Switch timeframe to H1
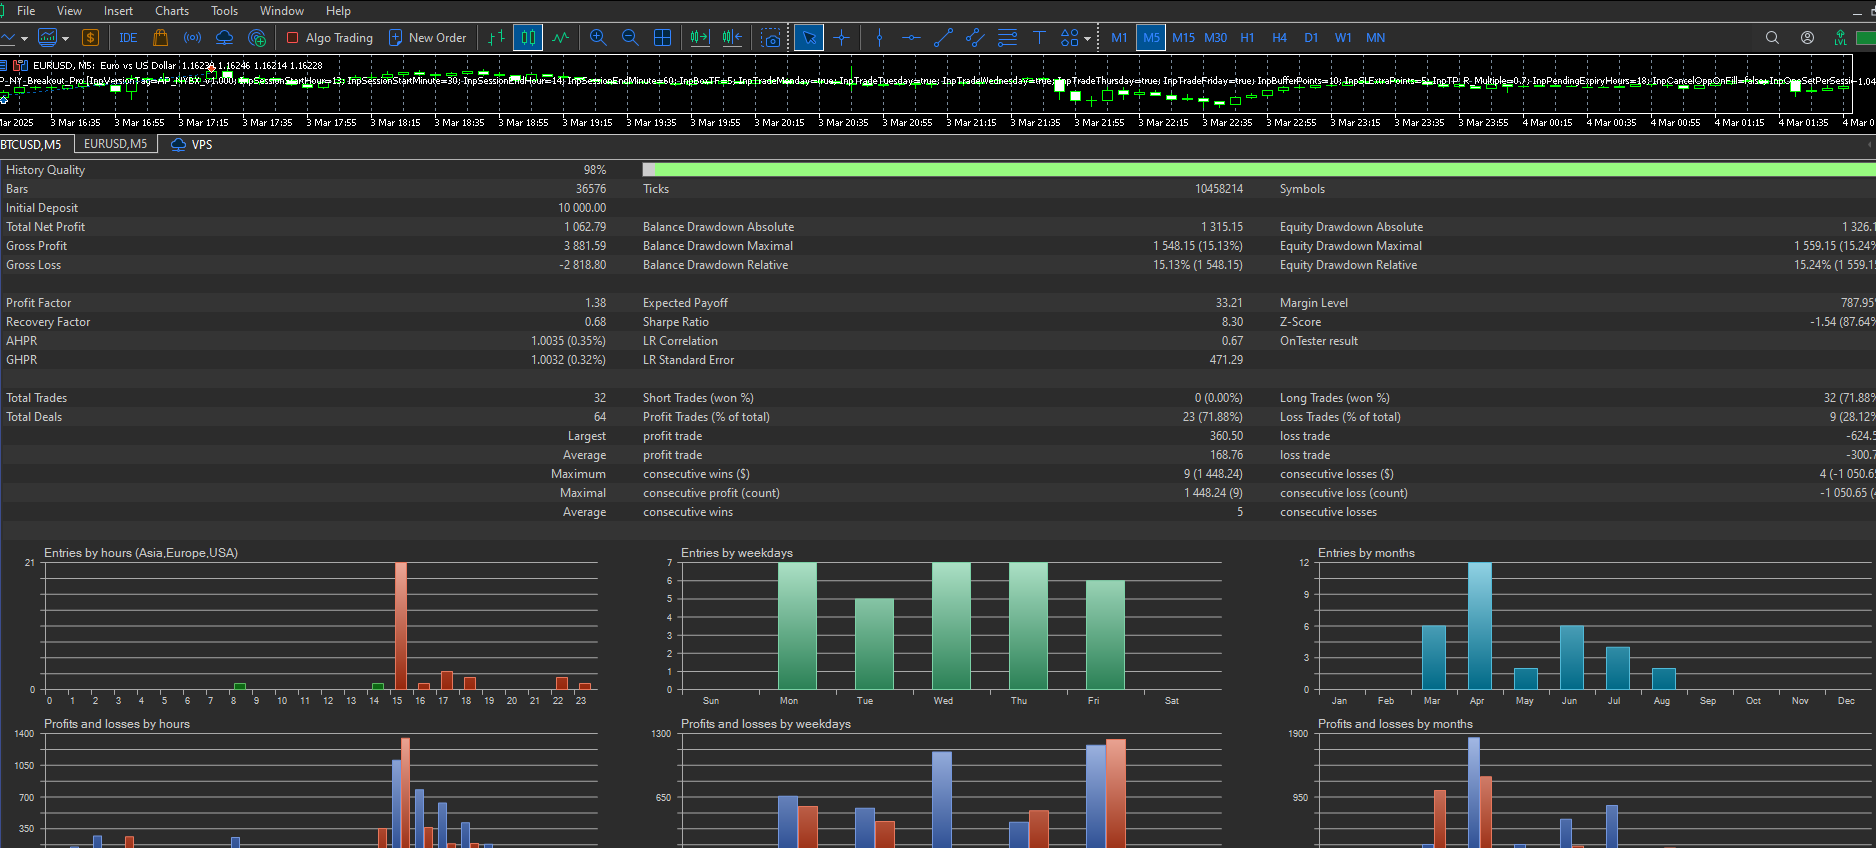 [x=1247, y=38]
